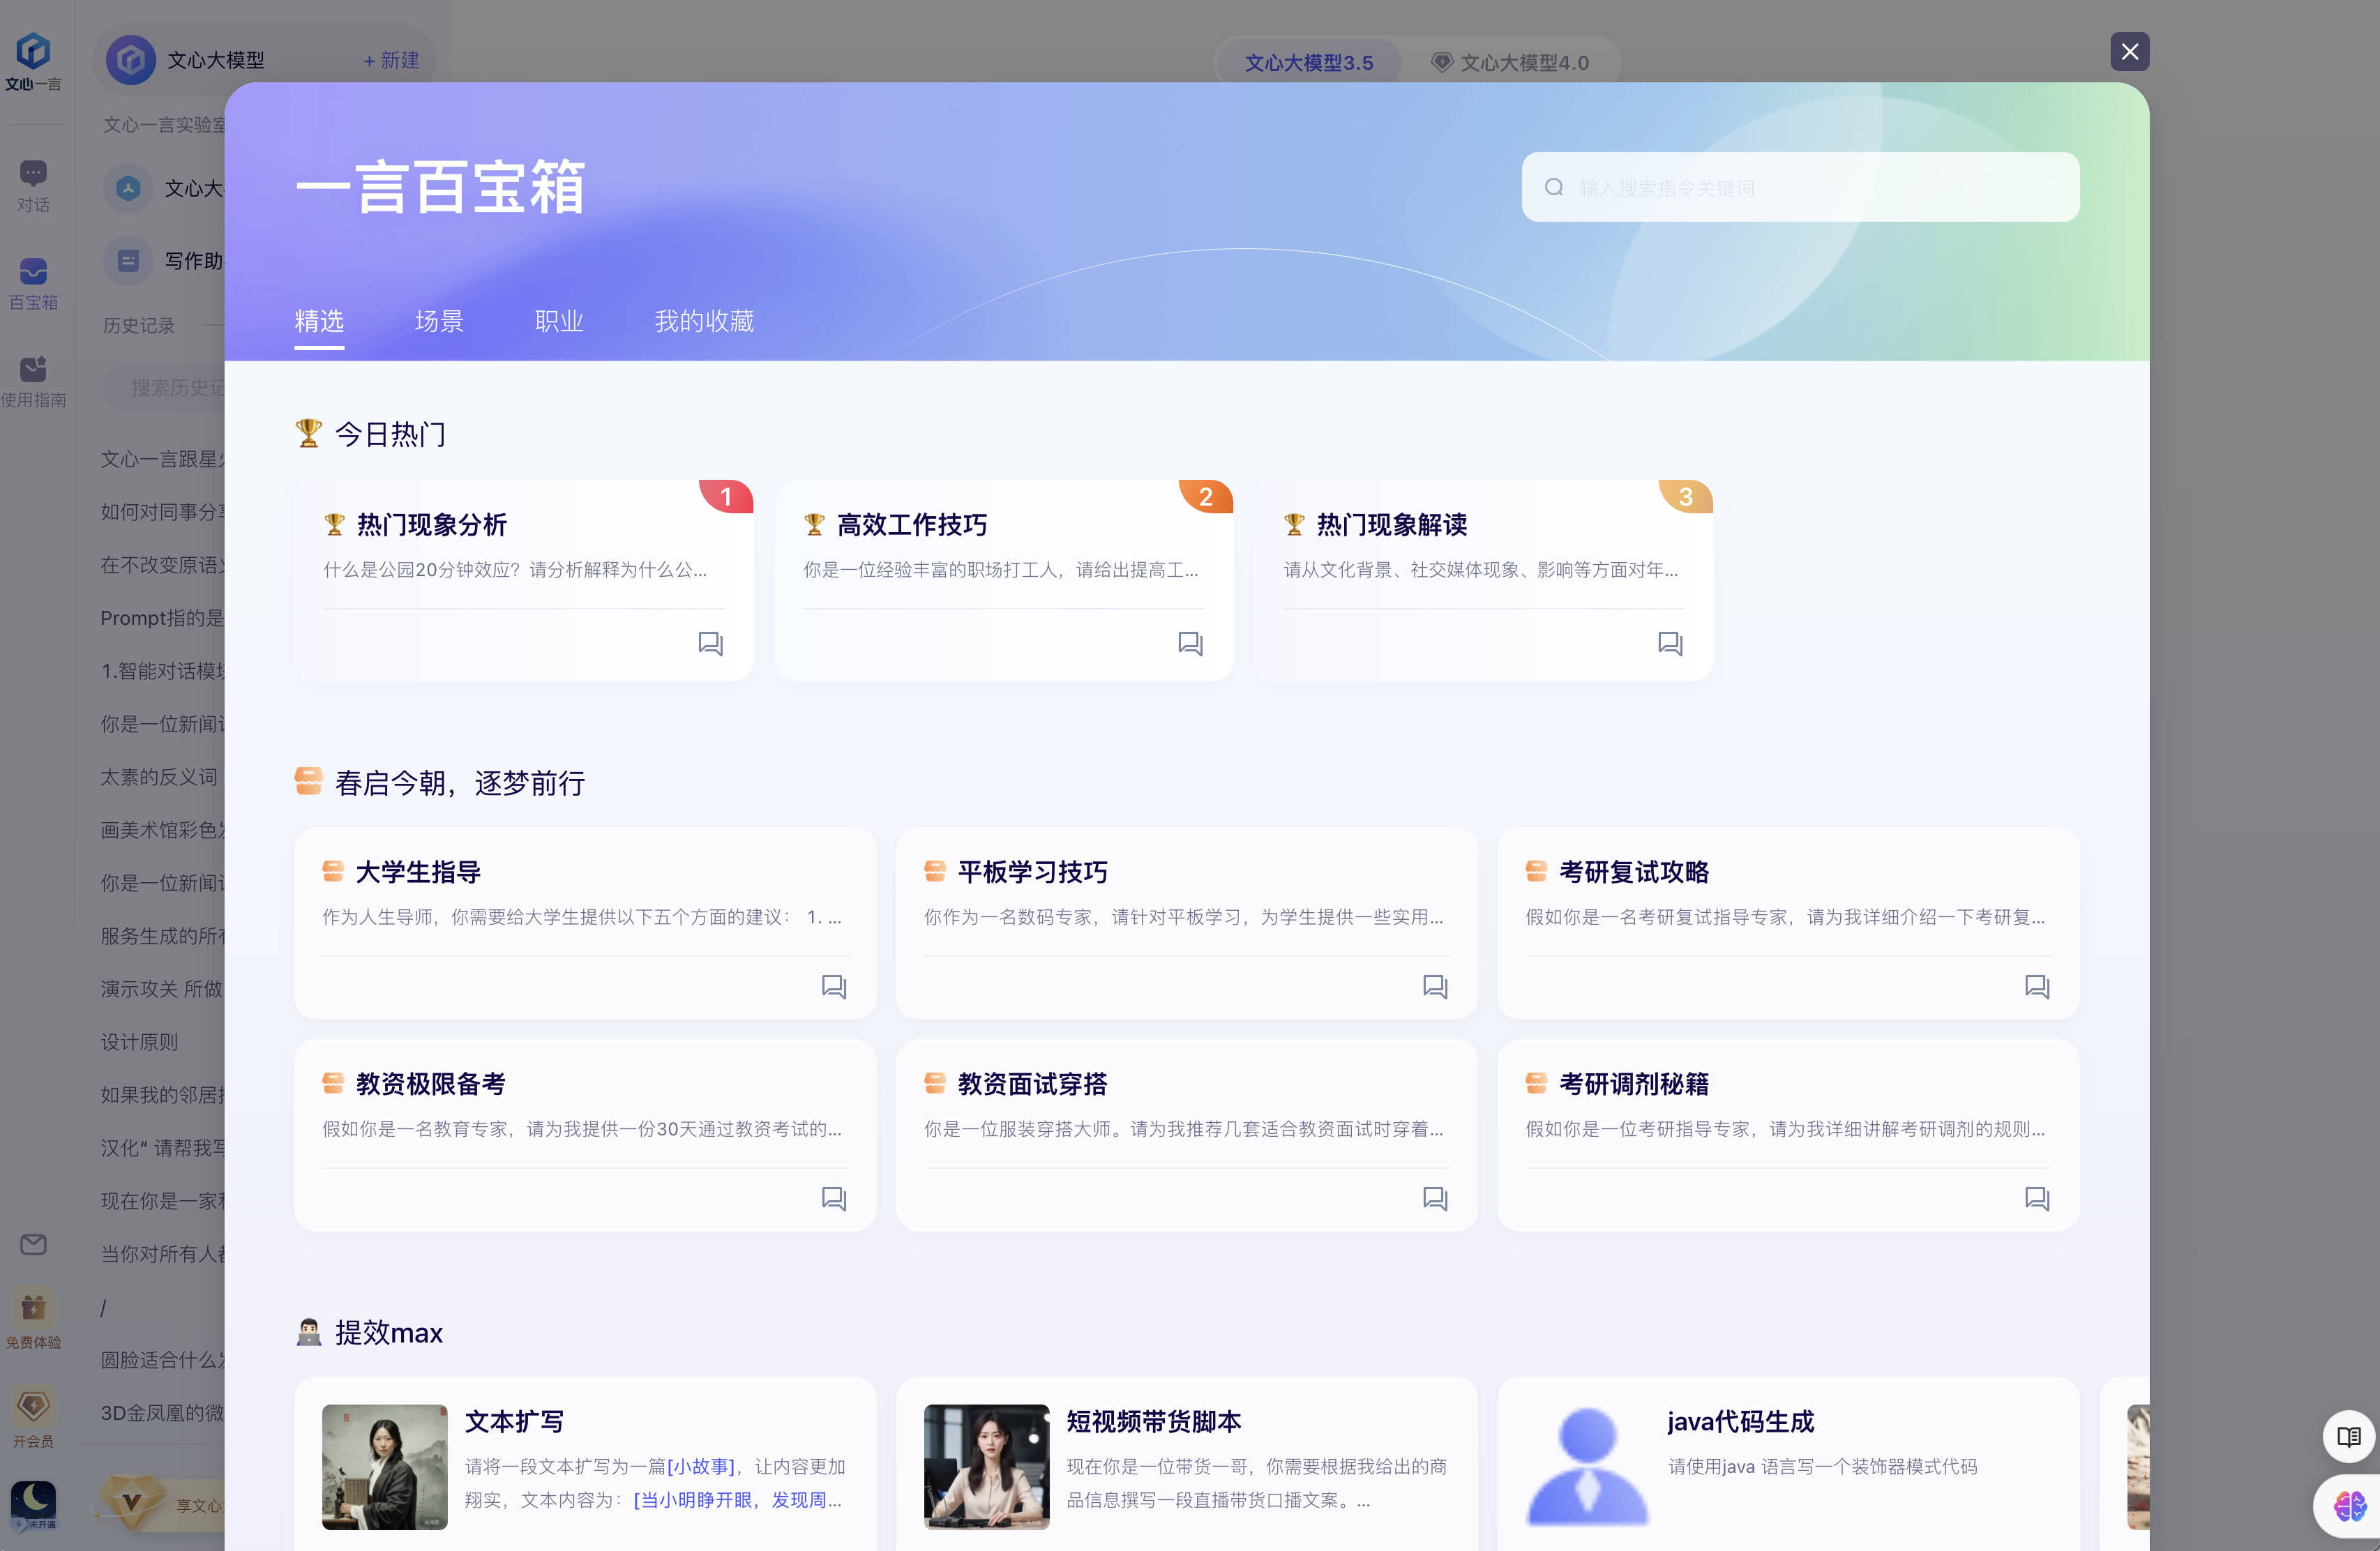Open the 我的收藏 tab
Viewport: 2380px width, 1551px height.
click(703, 321)
